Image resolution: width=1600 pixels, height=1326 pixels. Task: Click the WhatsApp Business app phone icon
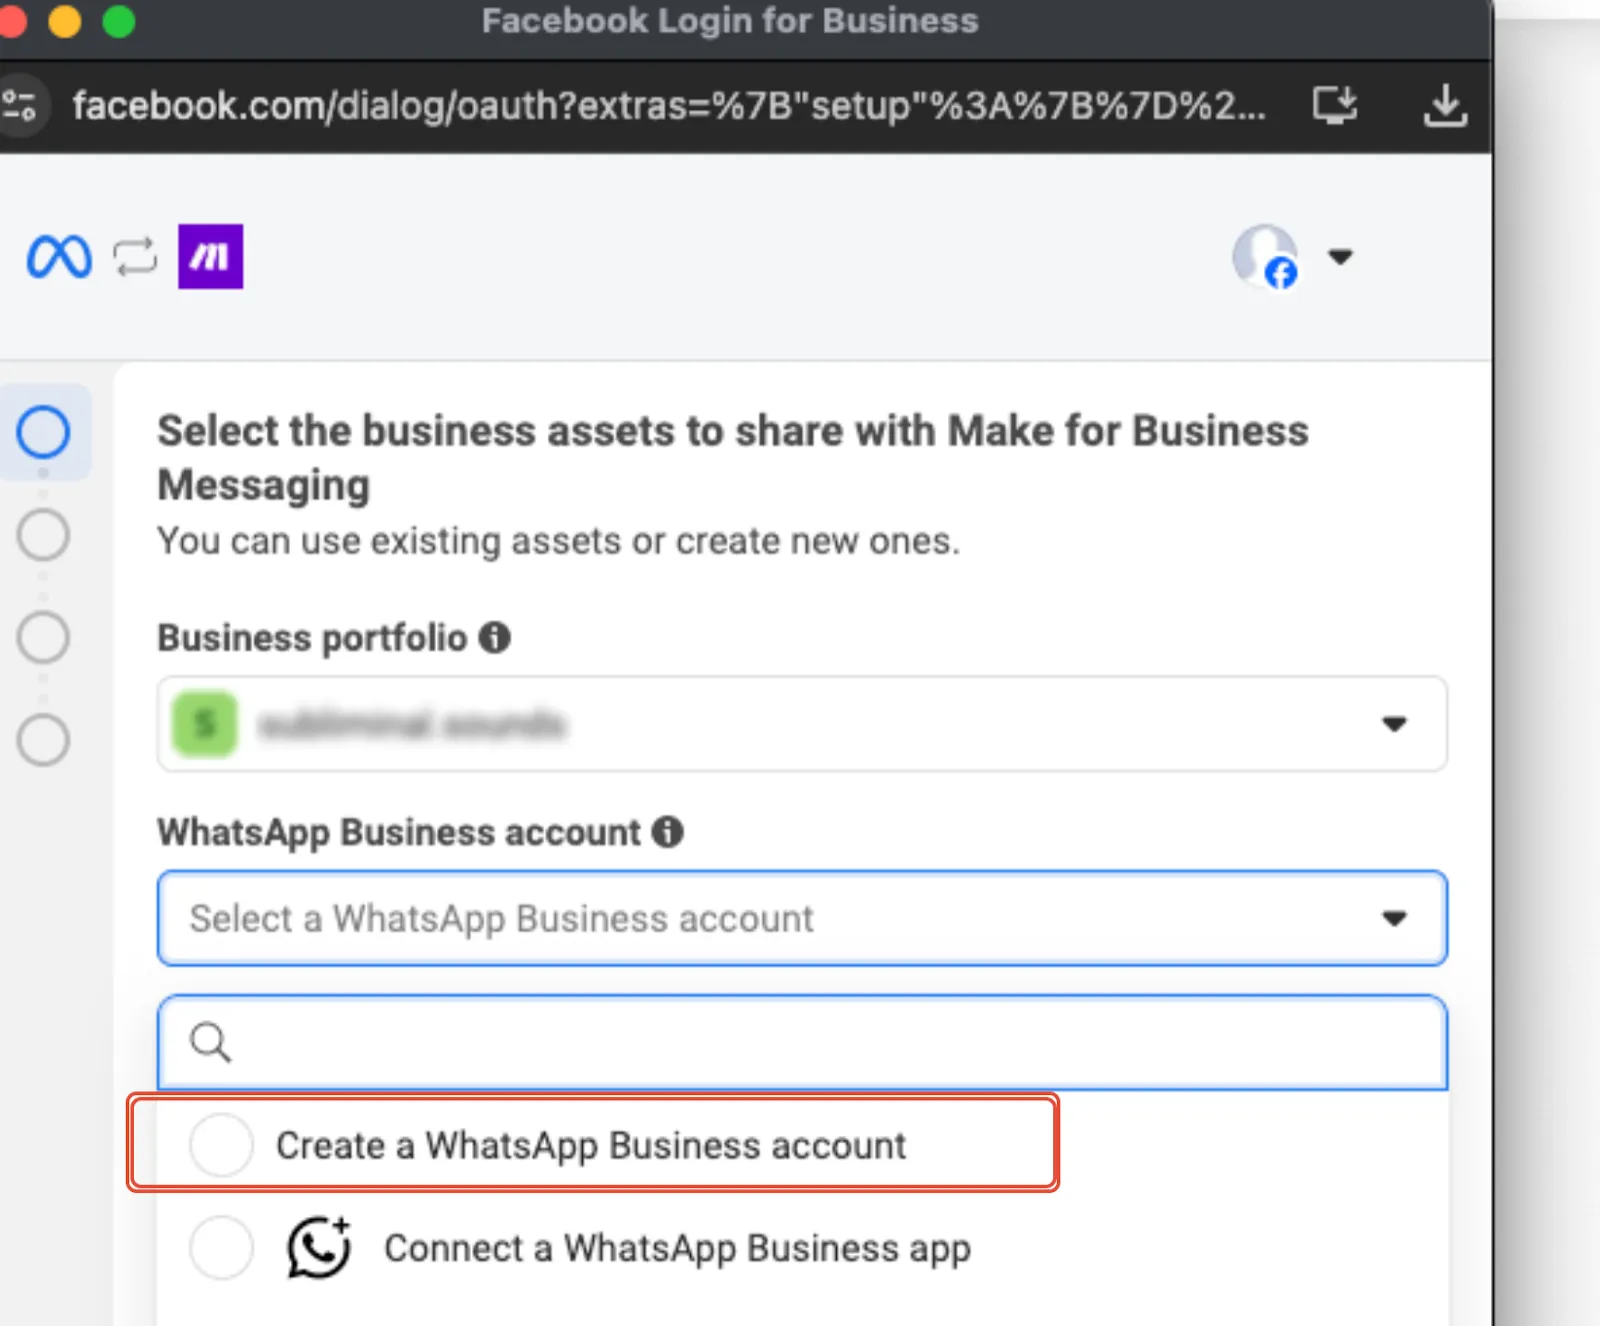(319, 1247)
